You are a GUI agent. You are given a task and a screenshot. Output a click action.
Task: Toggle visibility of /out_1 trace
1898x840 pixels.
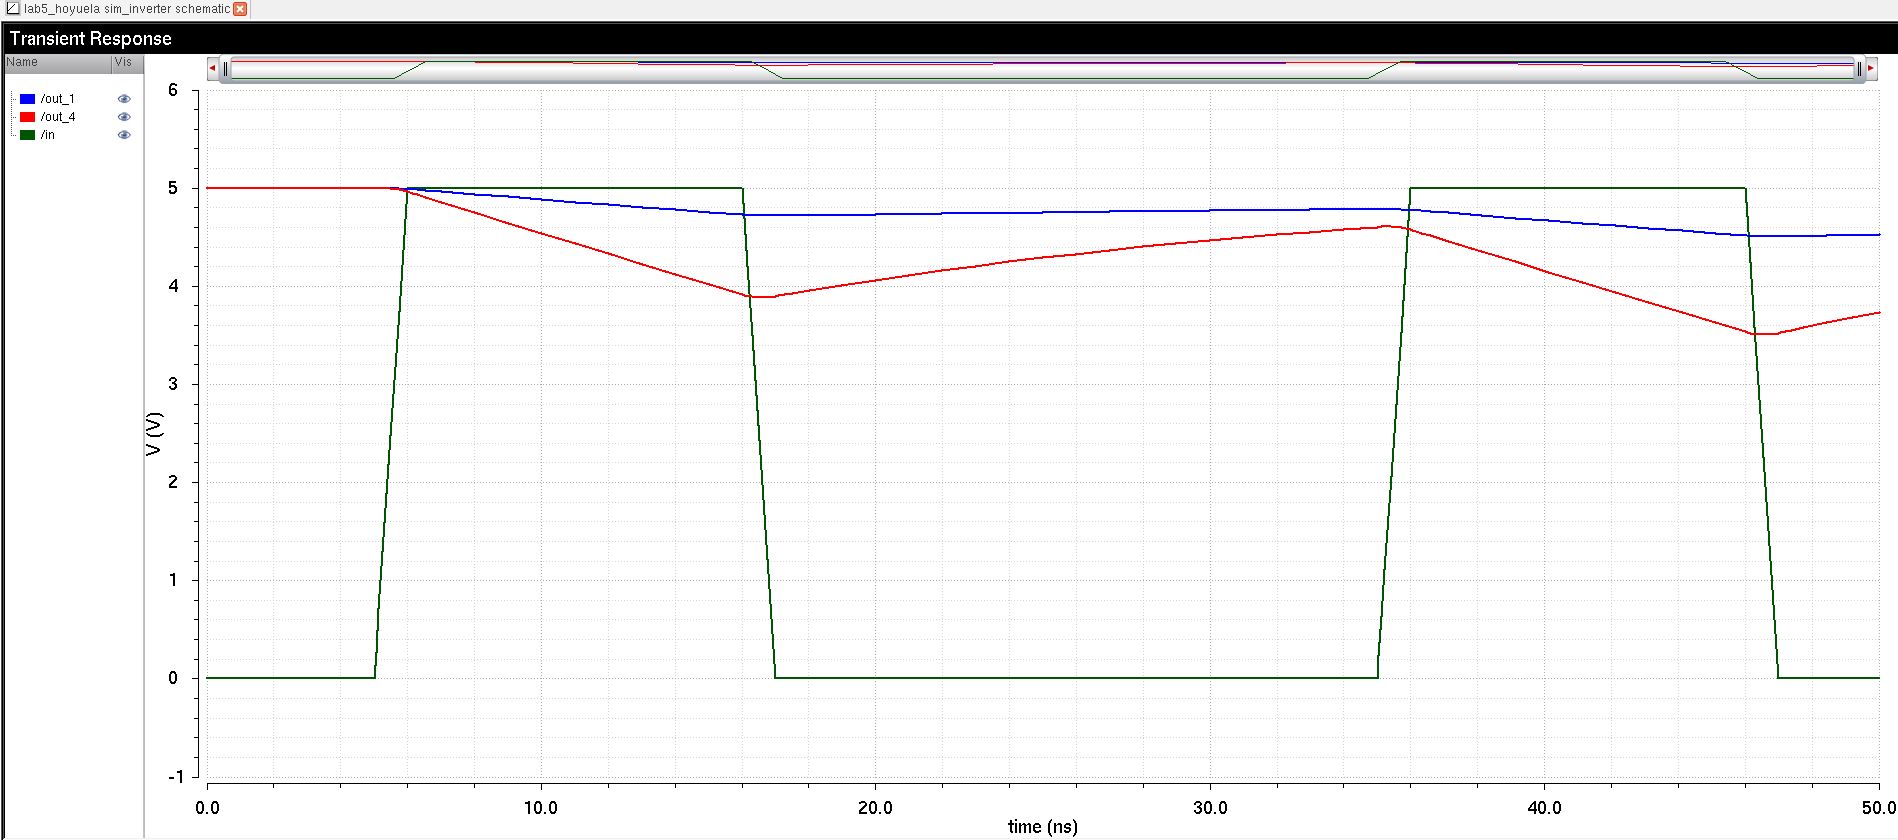124,99
